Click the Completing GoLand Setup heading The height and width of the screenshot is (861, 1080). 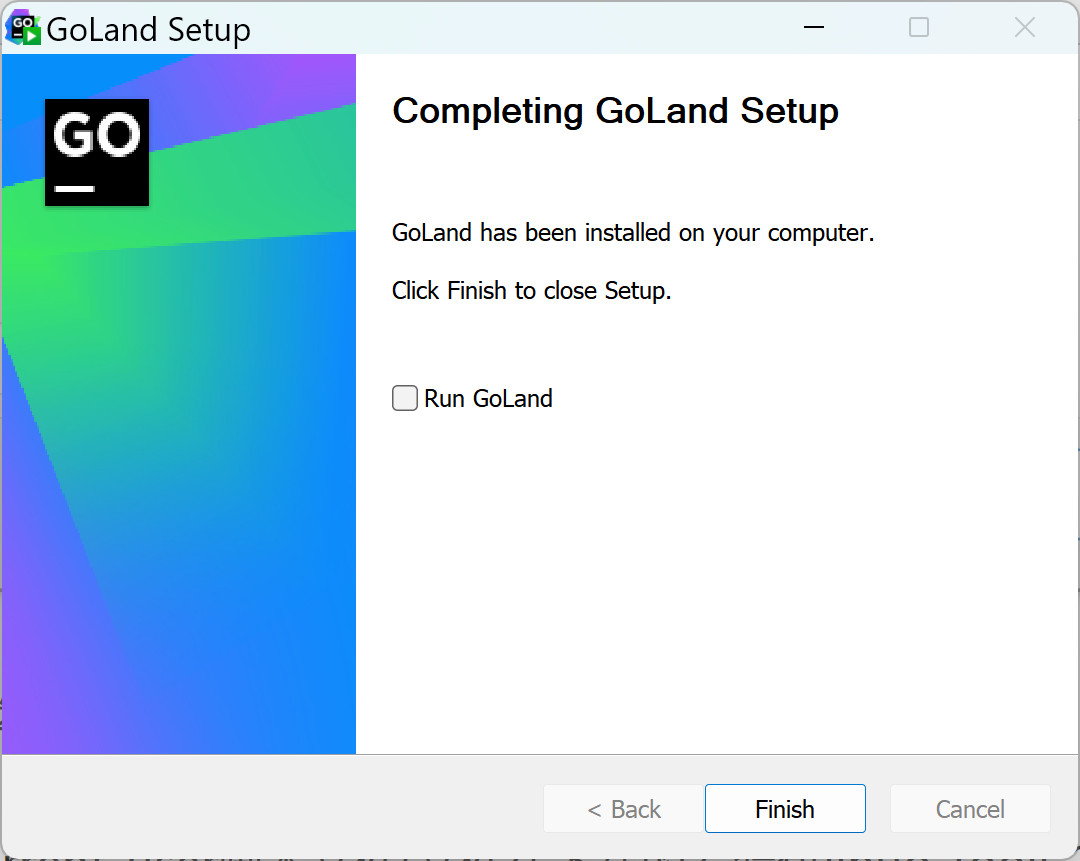(615, 111)
